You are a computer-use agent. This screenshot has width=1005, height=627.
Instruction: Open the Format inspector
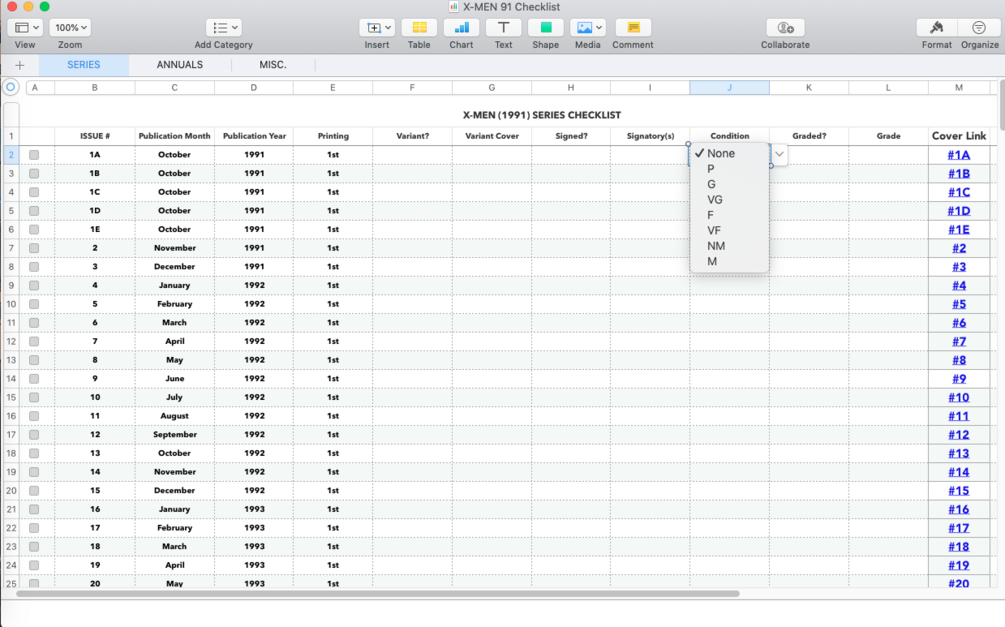click(936, 28)
